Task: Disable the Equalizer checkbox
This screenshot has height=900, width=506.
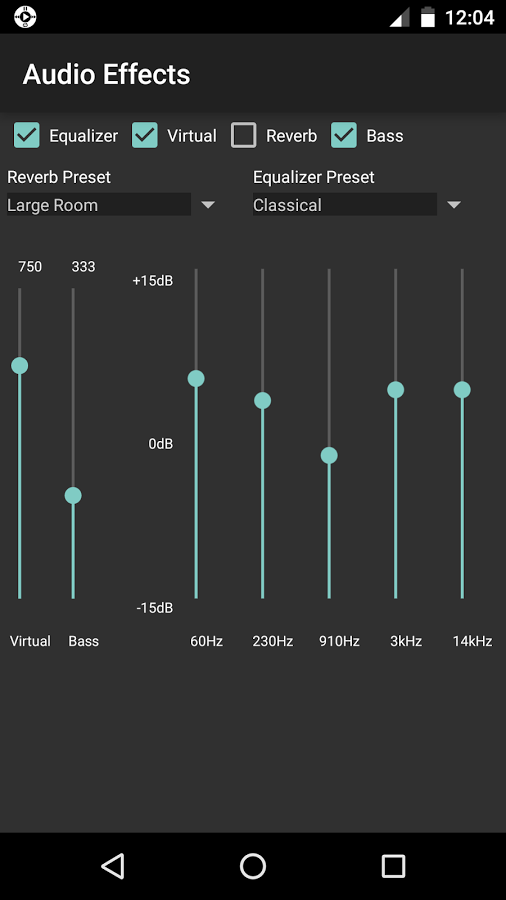Action: coord(26,135)
